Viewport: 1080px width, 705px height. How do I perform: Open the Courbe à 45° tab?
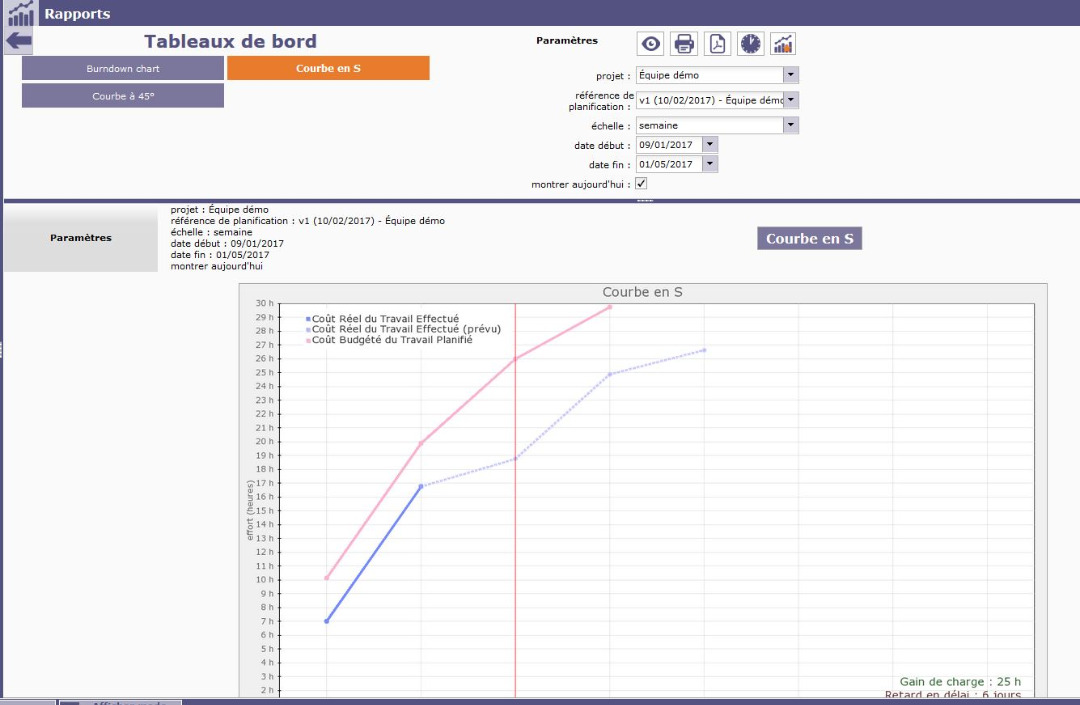[x=123, y=96]
